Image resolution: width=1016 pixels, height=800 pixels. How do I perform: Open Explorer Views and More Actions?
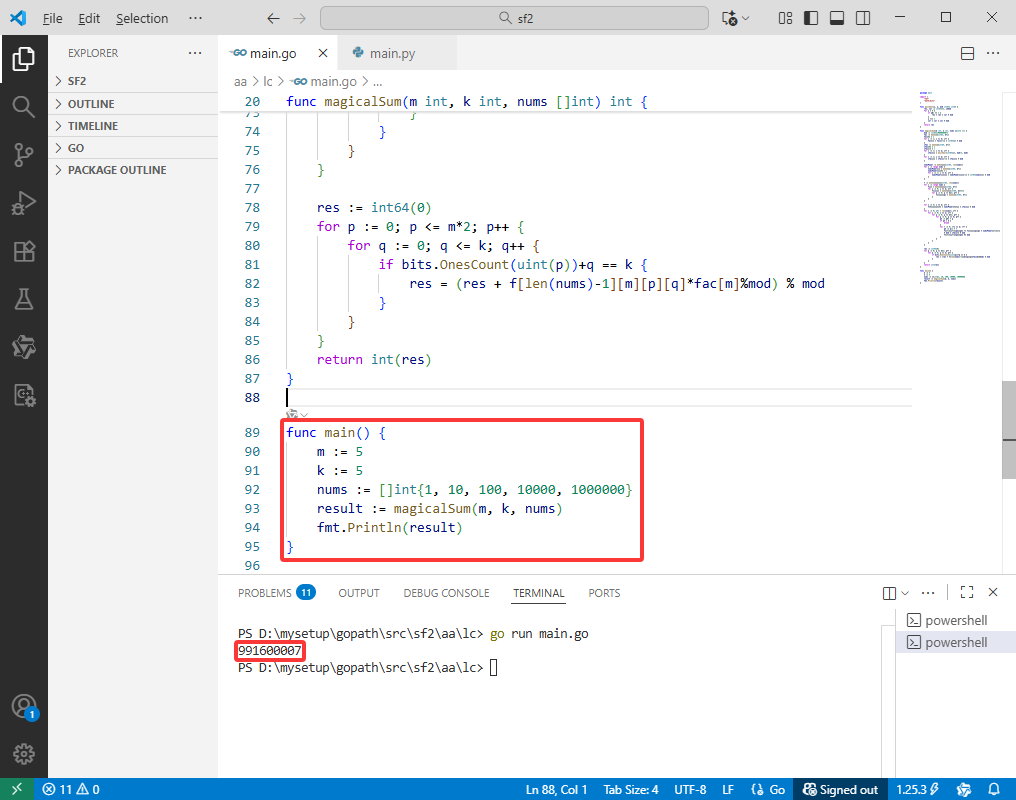(x=195, y=53)
